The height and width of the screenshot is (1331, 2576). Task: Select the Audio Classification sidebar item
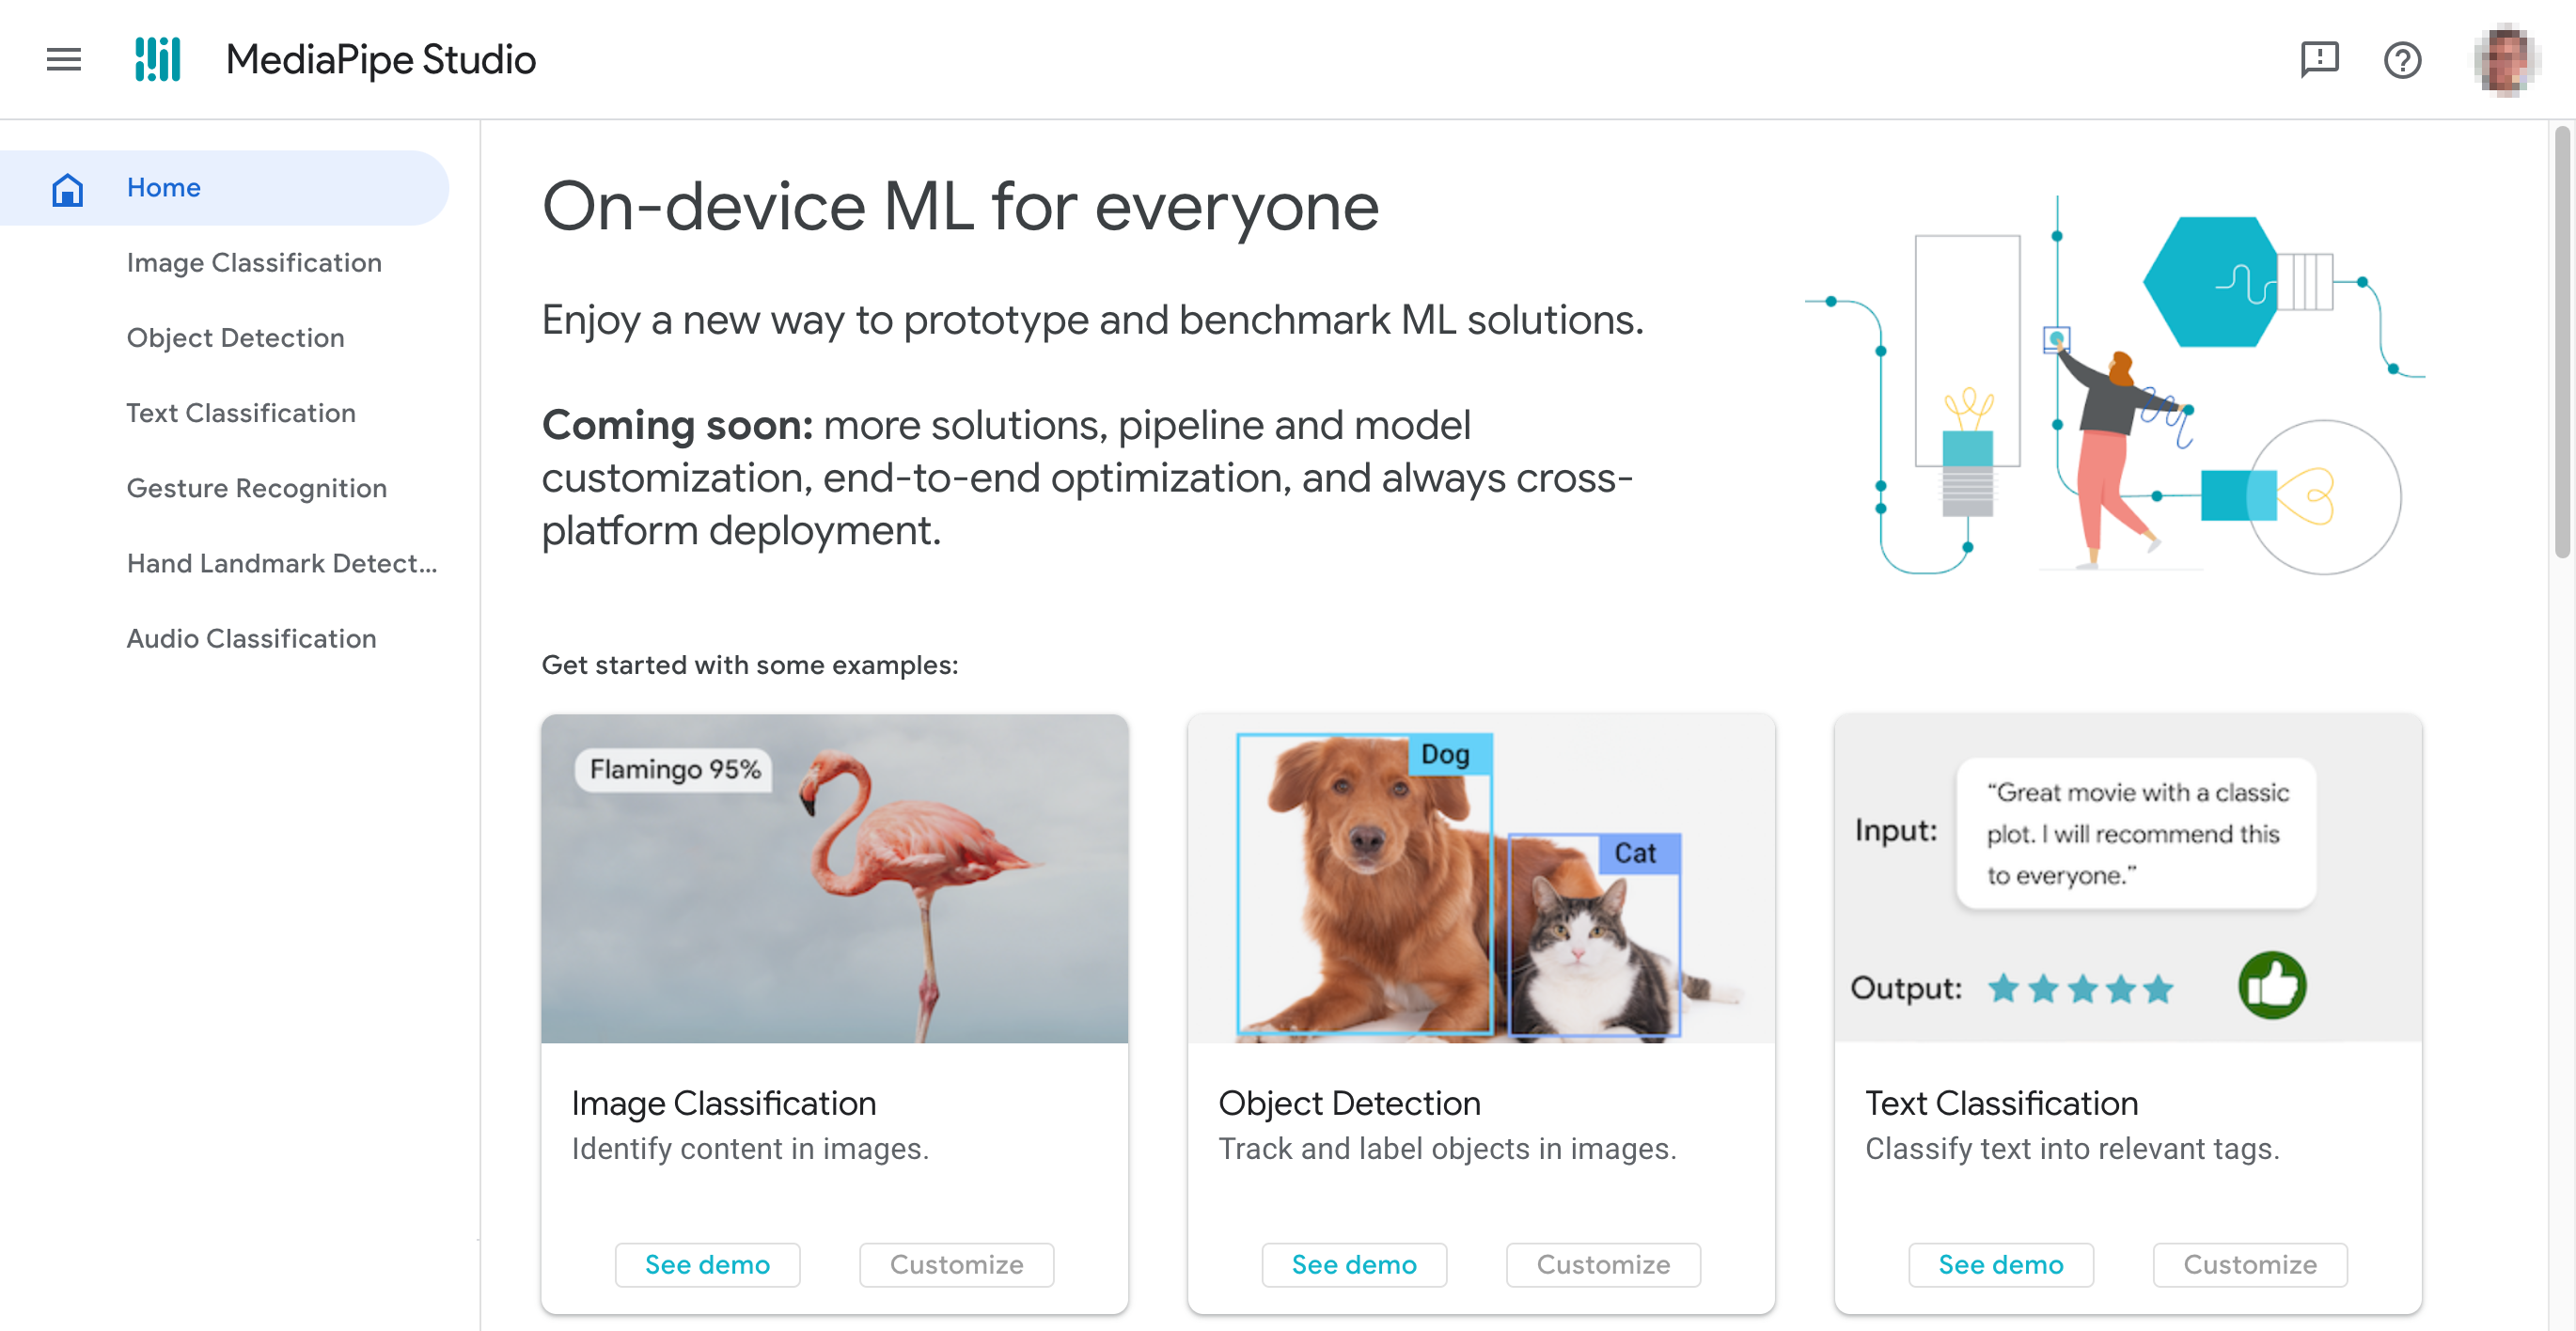pos(251,638)
